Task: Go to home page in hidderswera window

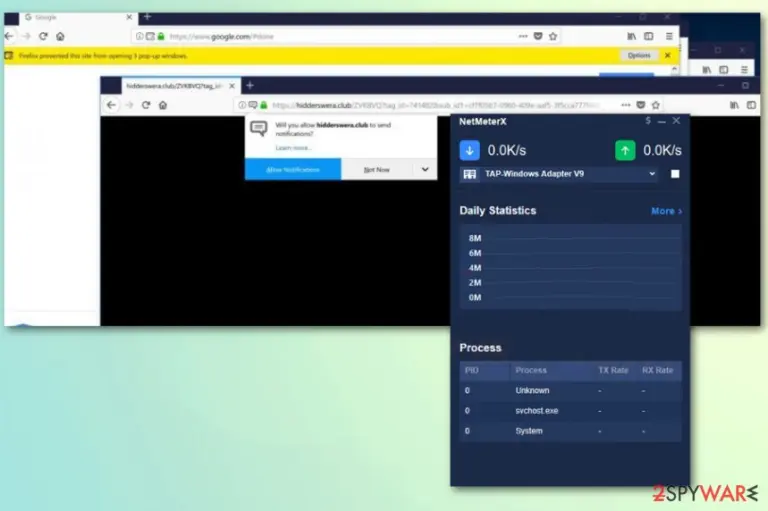Action: pos(163,105)
